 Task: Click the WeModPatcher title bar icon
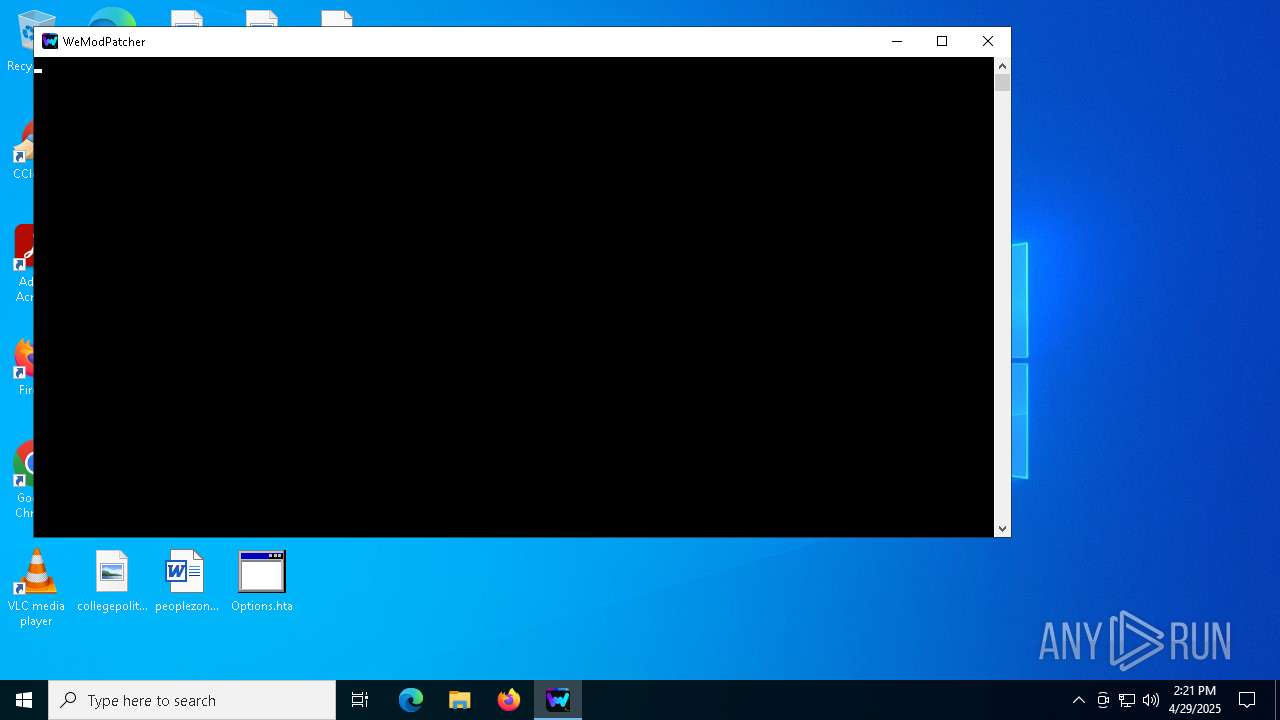pos(50,41)
